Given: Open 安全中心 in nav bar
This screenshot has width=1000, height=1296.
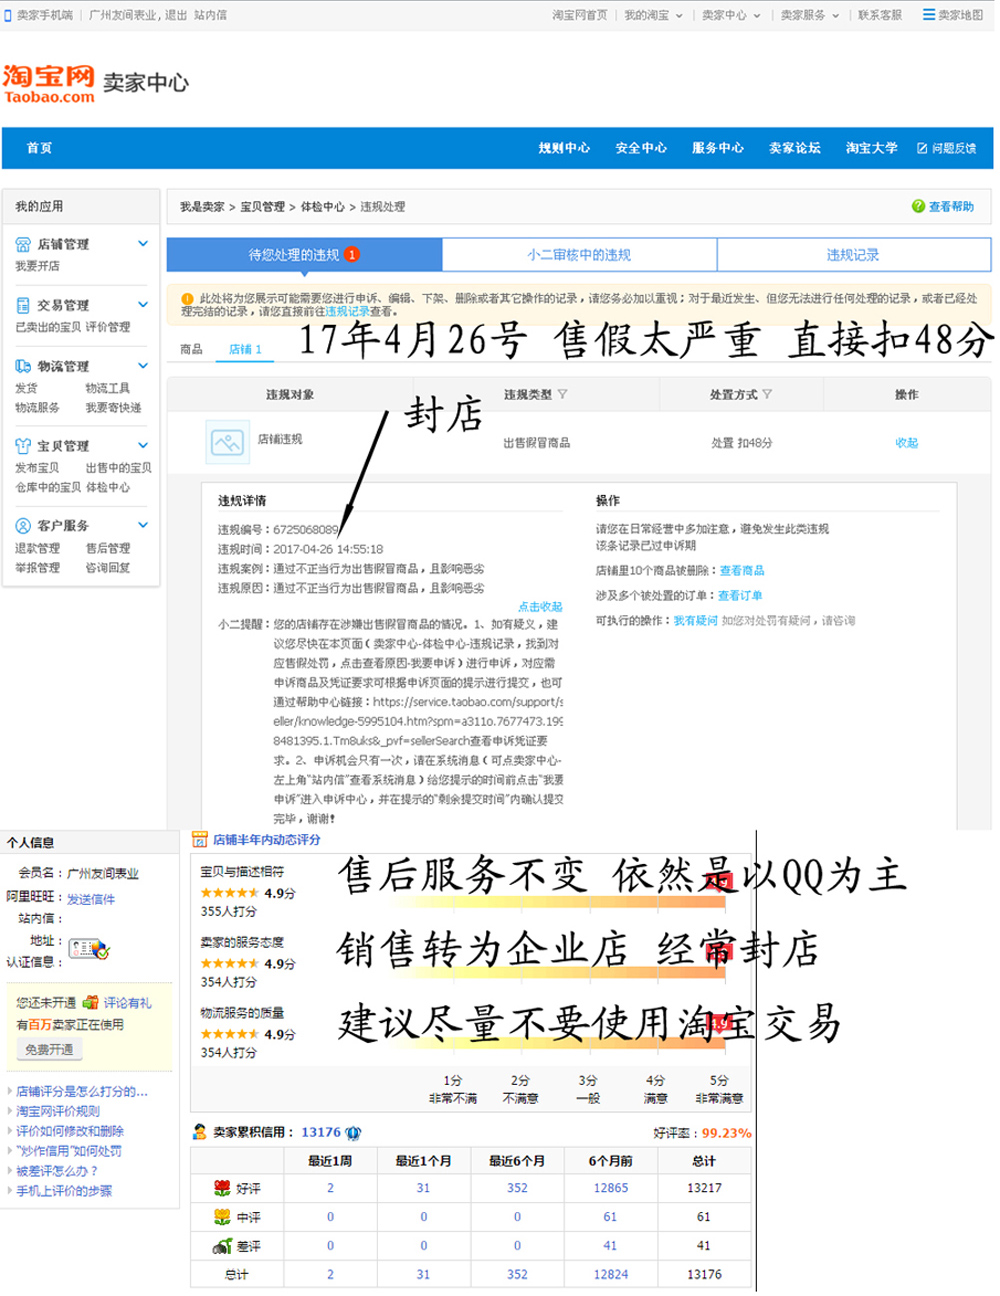Looking at the screenshot, I should point(641,148).
